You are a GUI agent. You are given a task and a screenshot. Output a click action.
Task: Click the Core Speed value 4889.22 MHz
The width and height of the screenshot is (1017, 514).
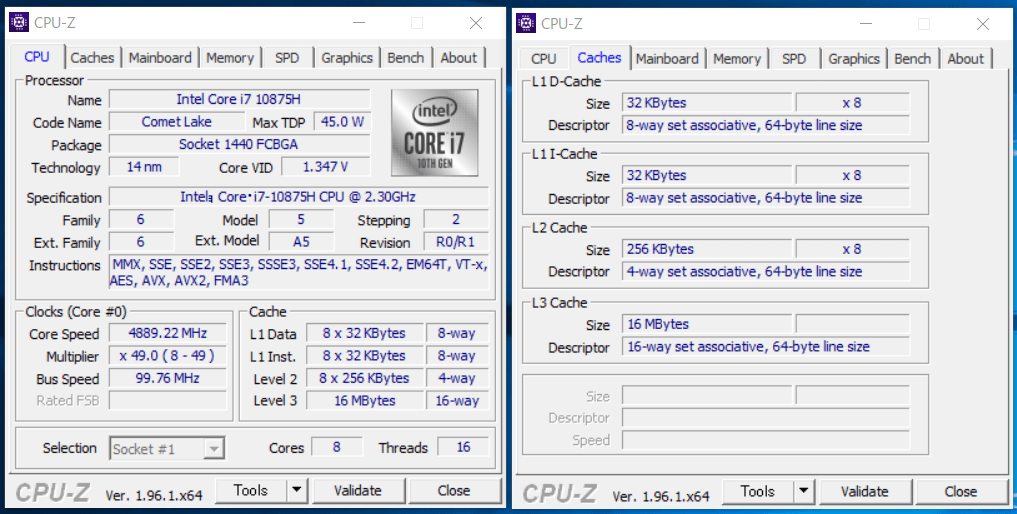[167, 334]
